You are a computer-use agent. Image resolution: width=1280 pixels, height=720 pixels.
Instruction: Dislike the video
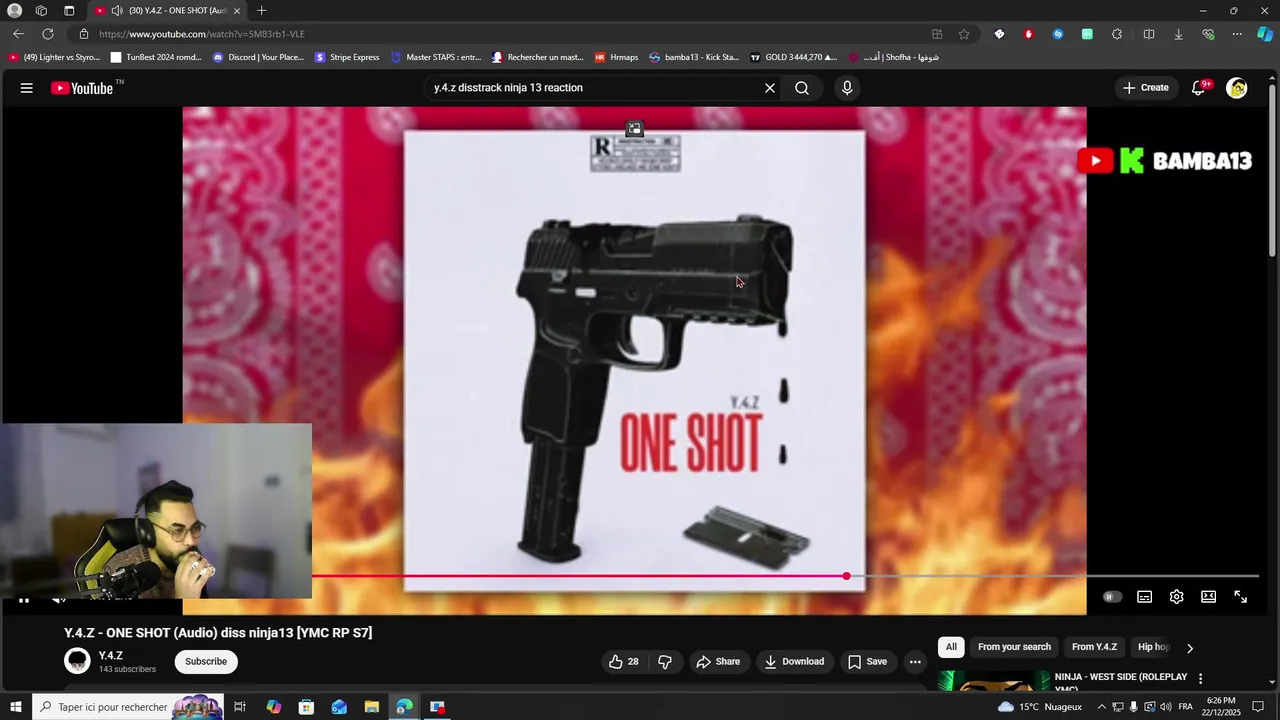pyautogui.click(x=665, y=661)
